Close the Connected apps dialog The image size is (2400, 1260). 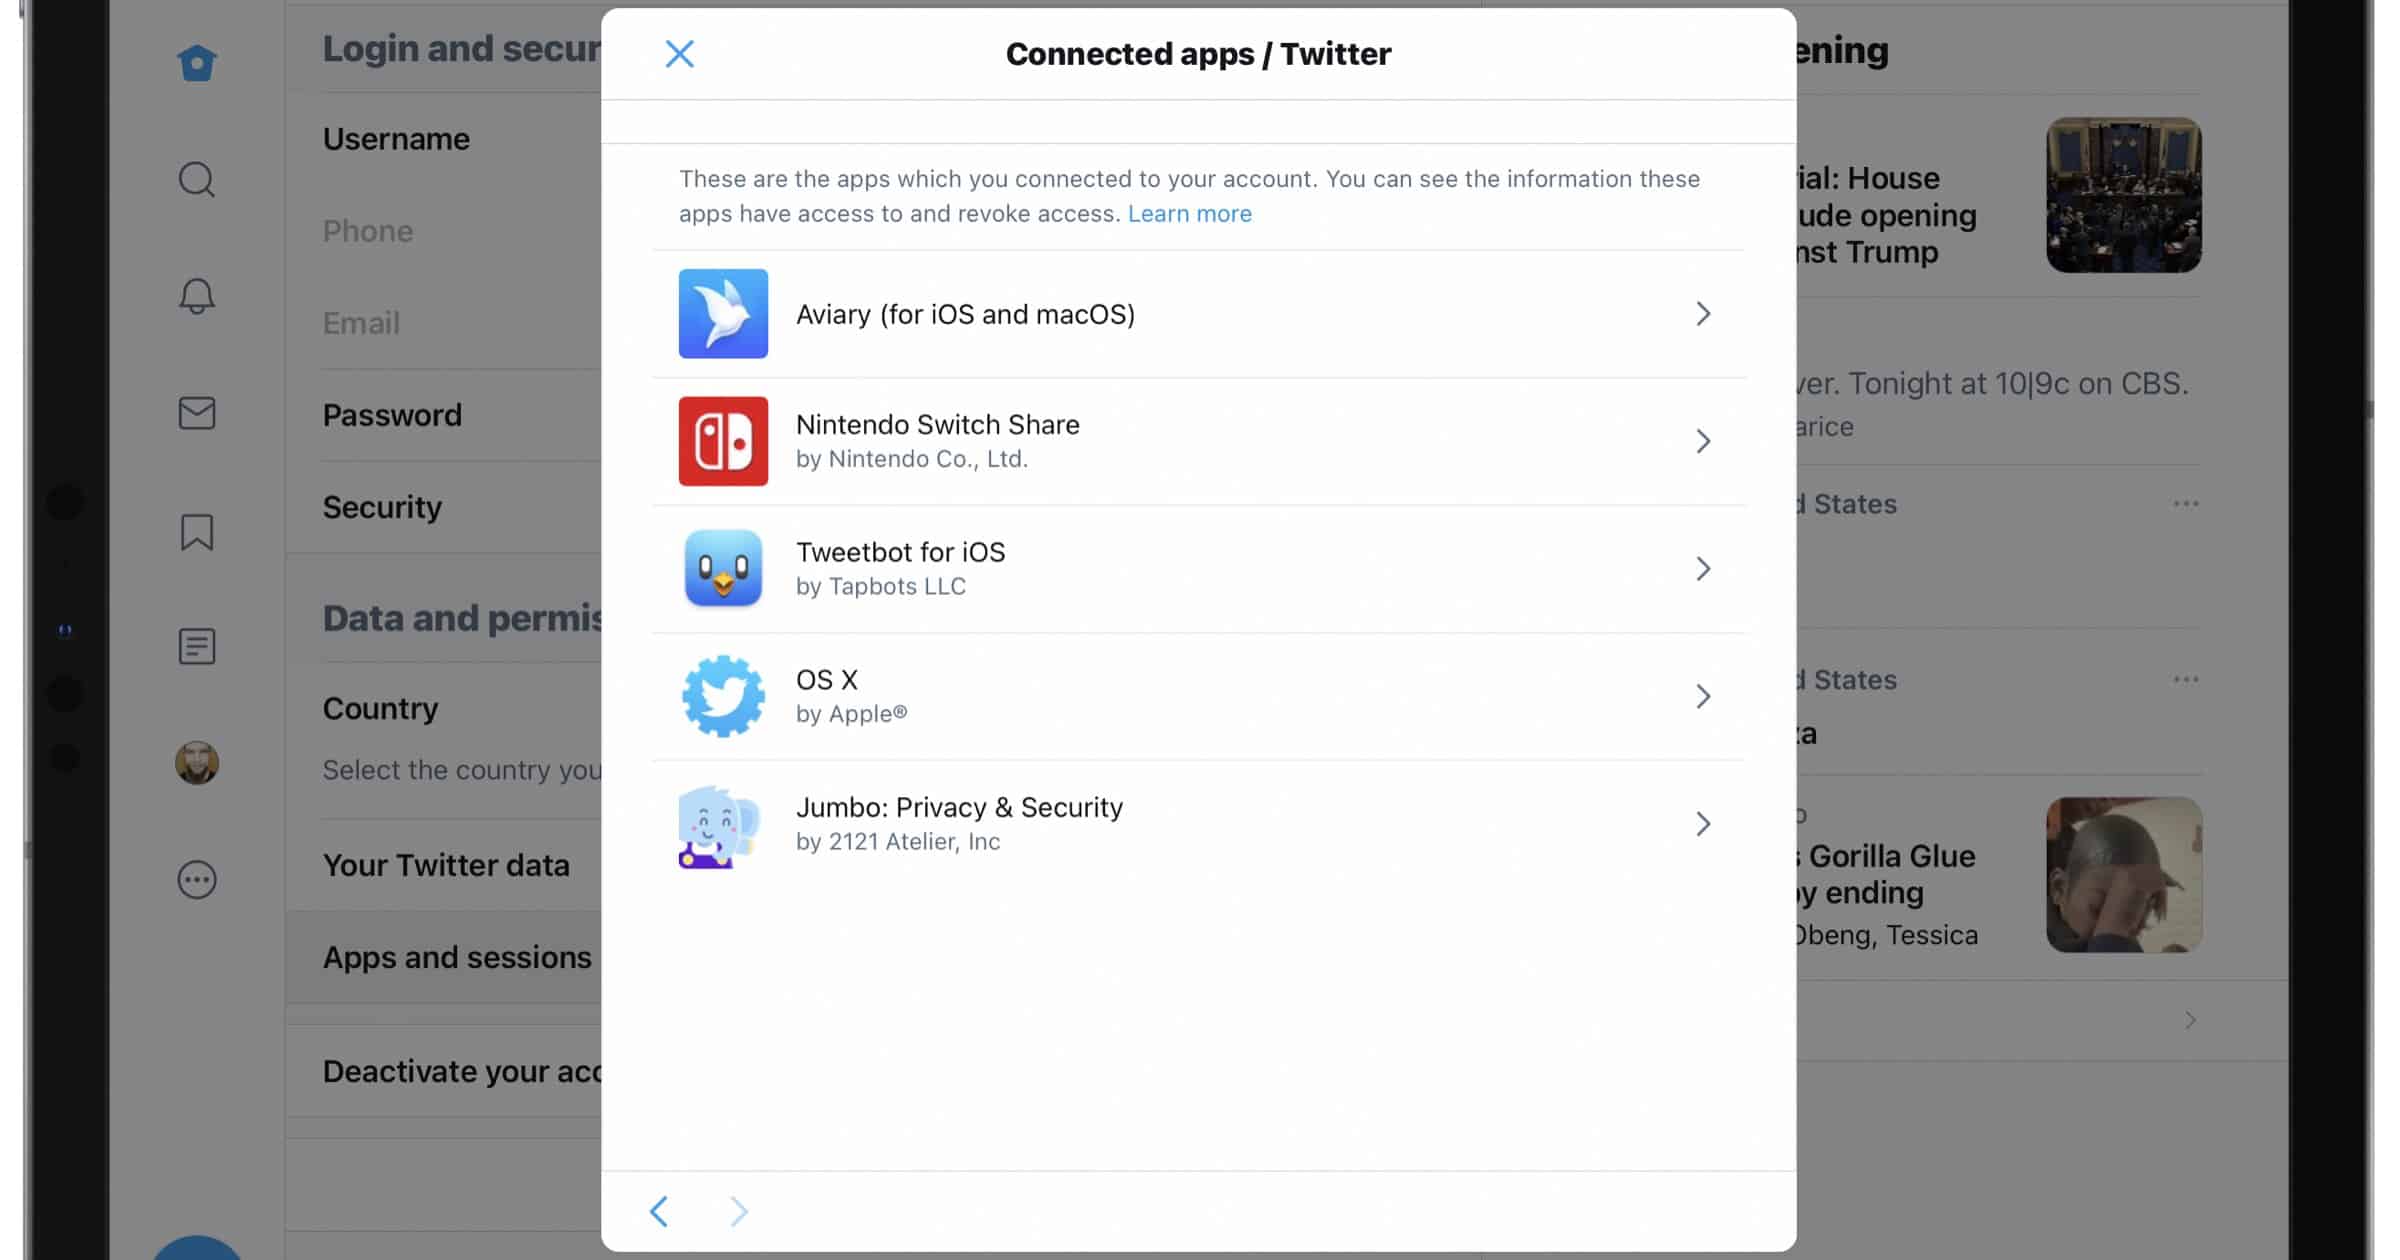[680, 54]
